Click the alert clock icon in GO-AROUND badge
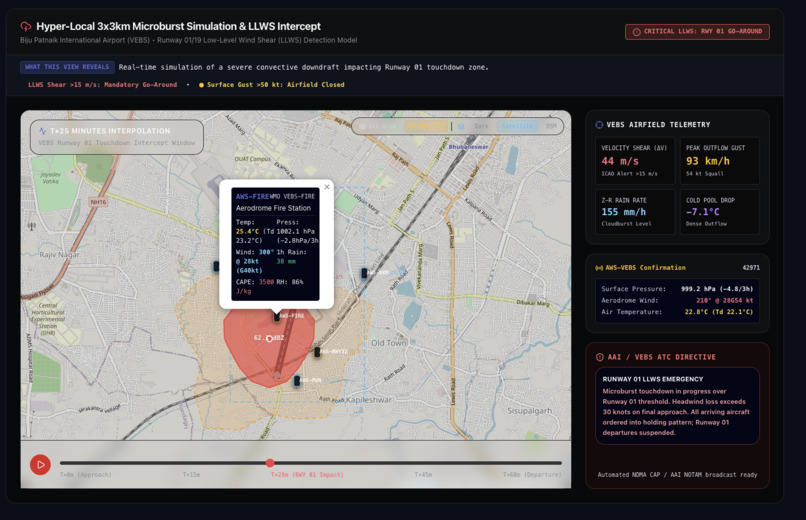The image size is (806, 520). coord(636,32)
